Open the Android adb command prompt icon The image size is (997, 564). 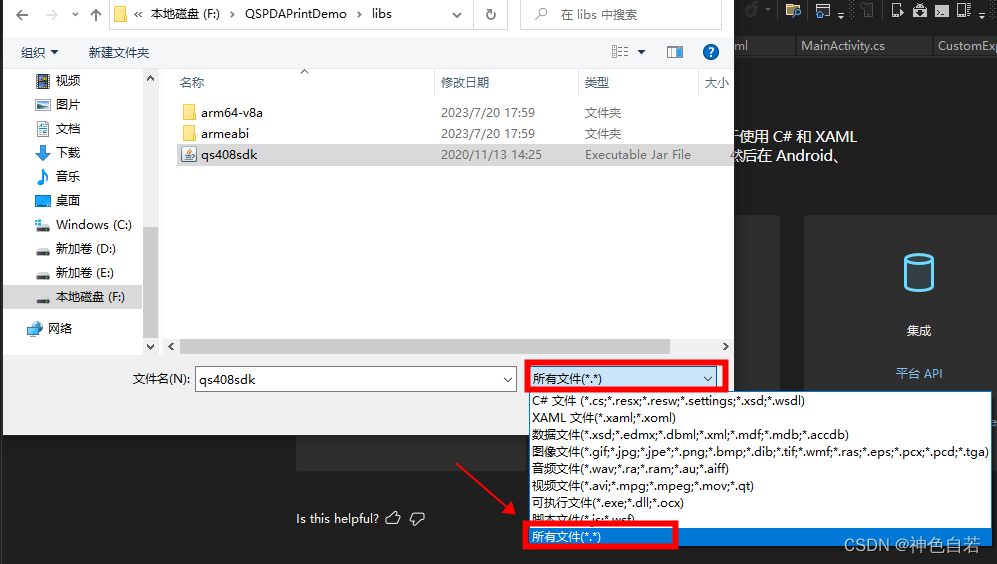tap(942, 10)
